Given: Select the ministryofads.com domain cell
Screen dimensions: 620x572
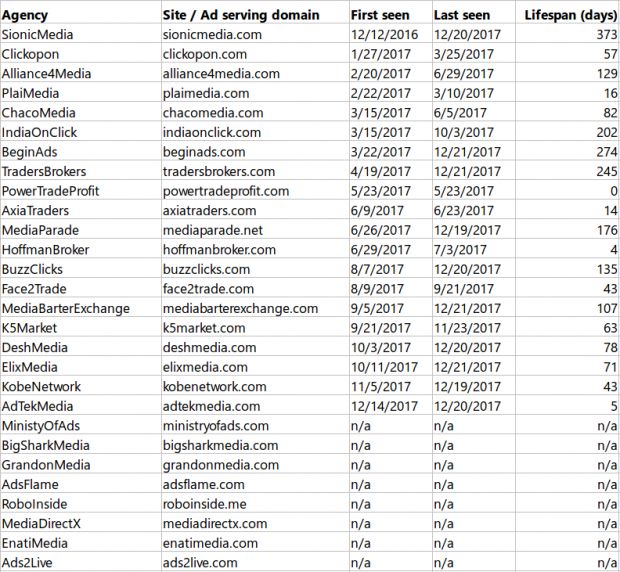Looking at the screenshot, I should pos(255,426).
